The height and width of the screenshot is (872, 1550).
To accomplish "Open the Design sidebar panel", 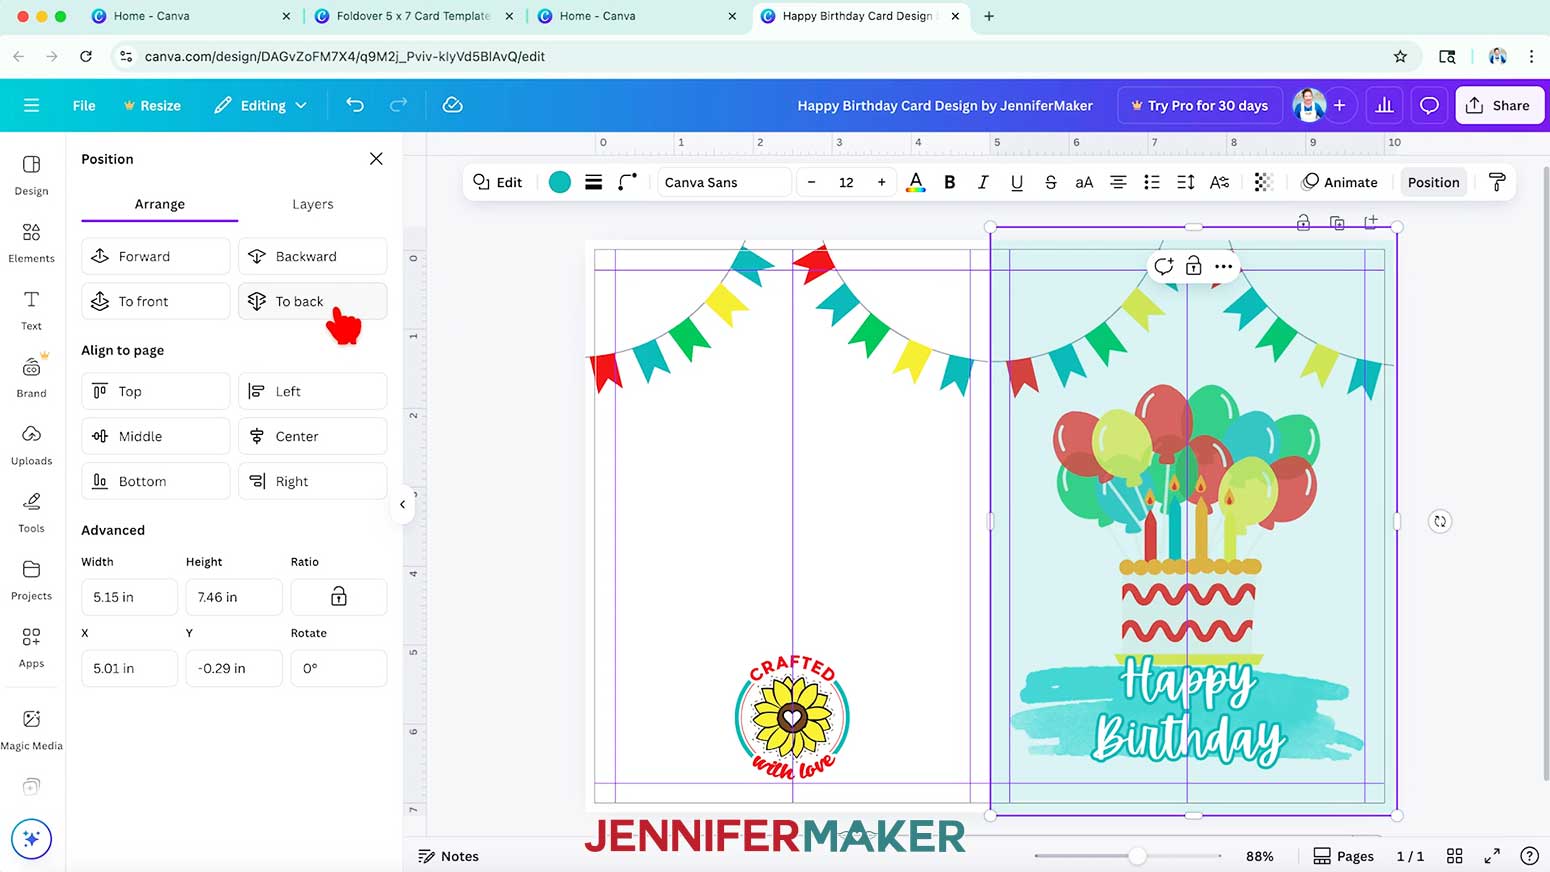I will (x=31, y=175).
